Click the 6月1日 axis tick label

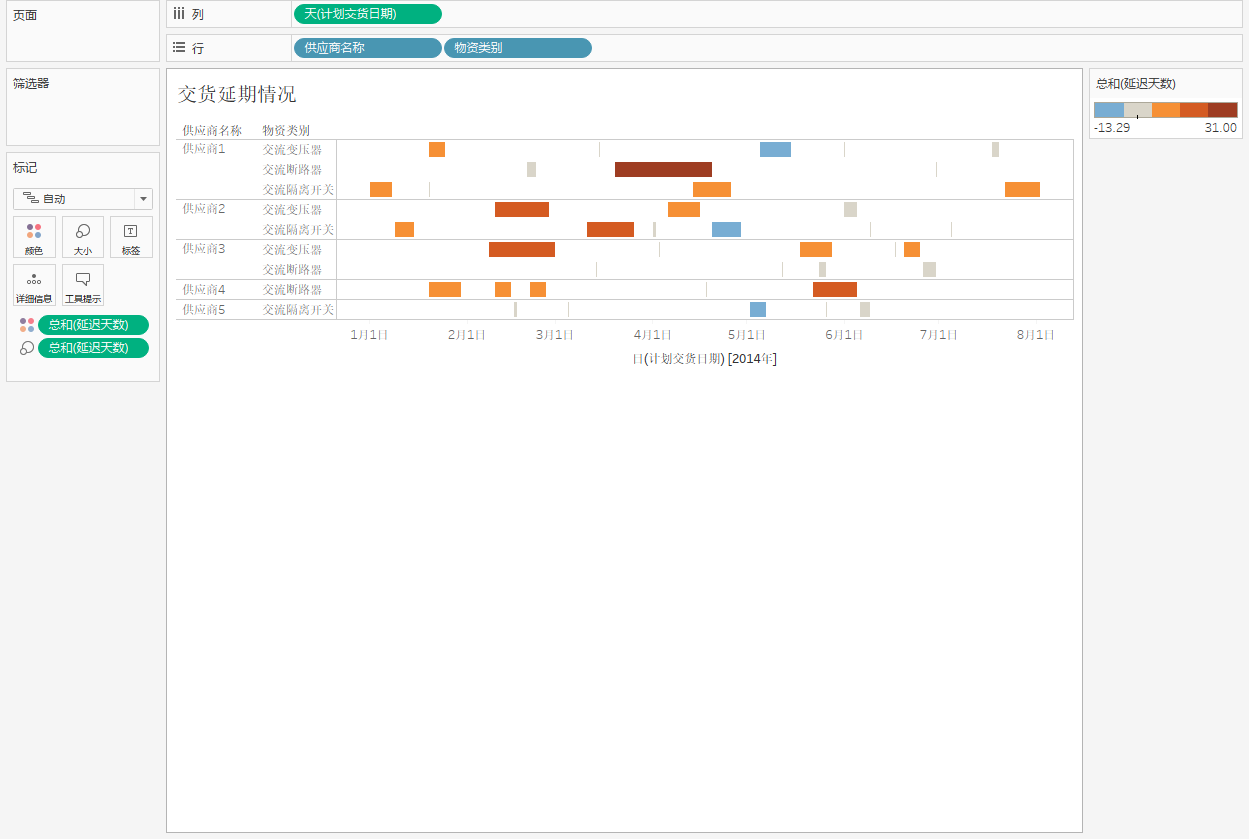844,335
